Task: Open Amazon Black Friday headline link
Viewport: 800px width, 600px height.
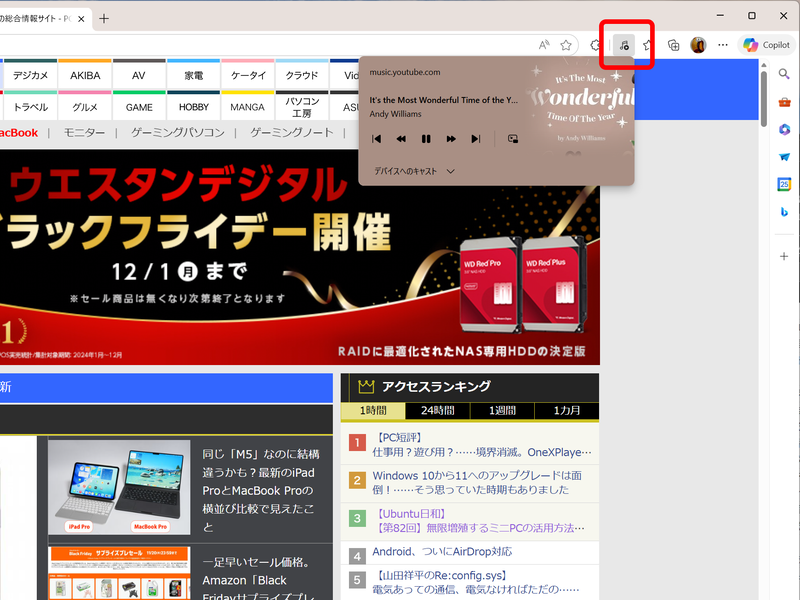Action: [259, 580]
